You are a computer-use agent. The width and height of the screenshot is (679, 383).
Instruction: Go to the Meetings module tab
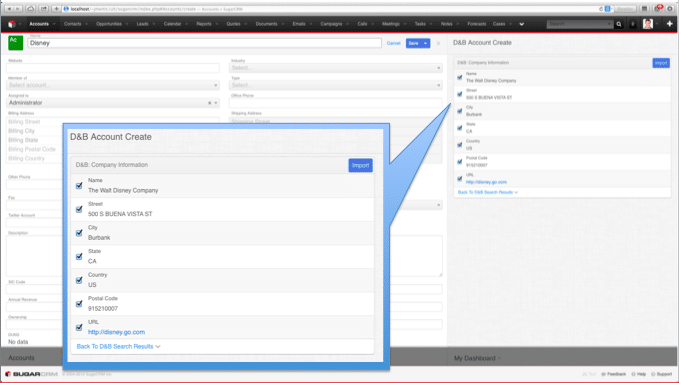[x=391, y=24]
